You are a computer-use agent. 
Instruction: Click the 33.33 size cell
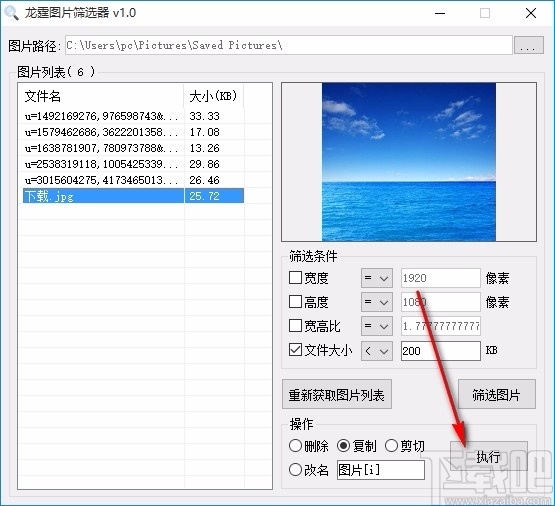coord(205,116)
